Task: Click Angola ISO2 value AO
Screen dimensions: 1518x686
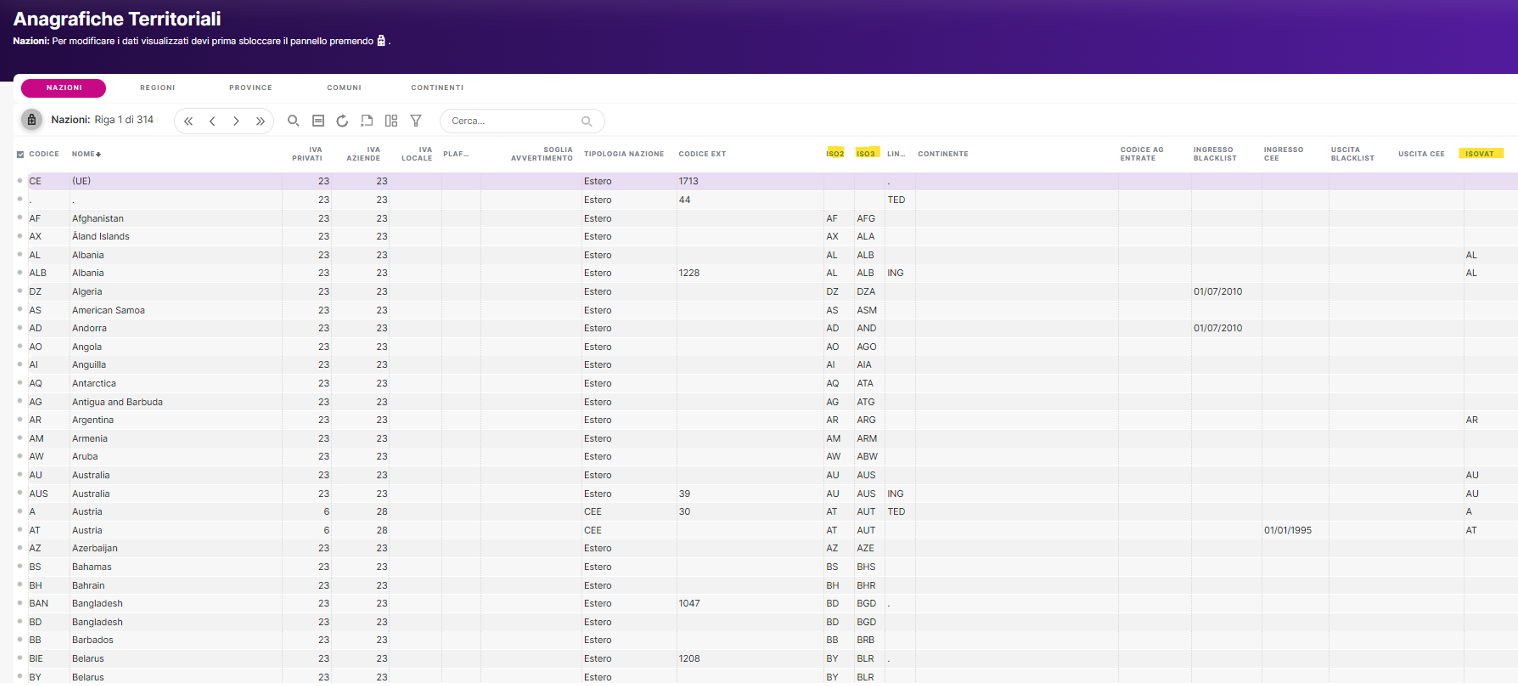Action: click(832, 347)
